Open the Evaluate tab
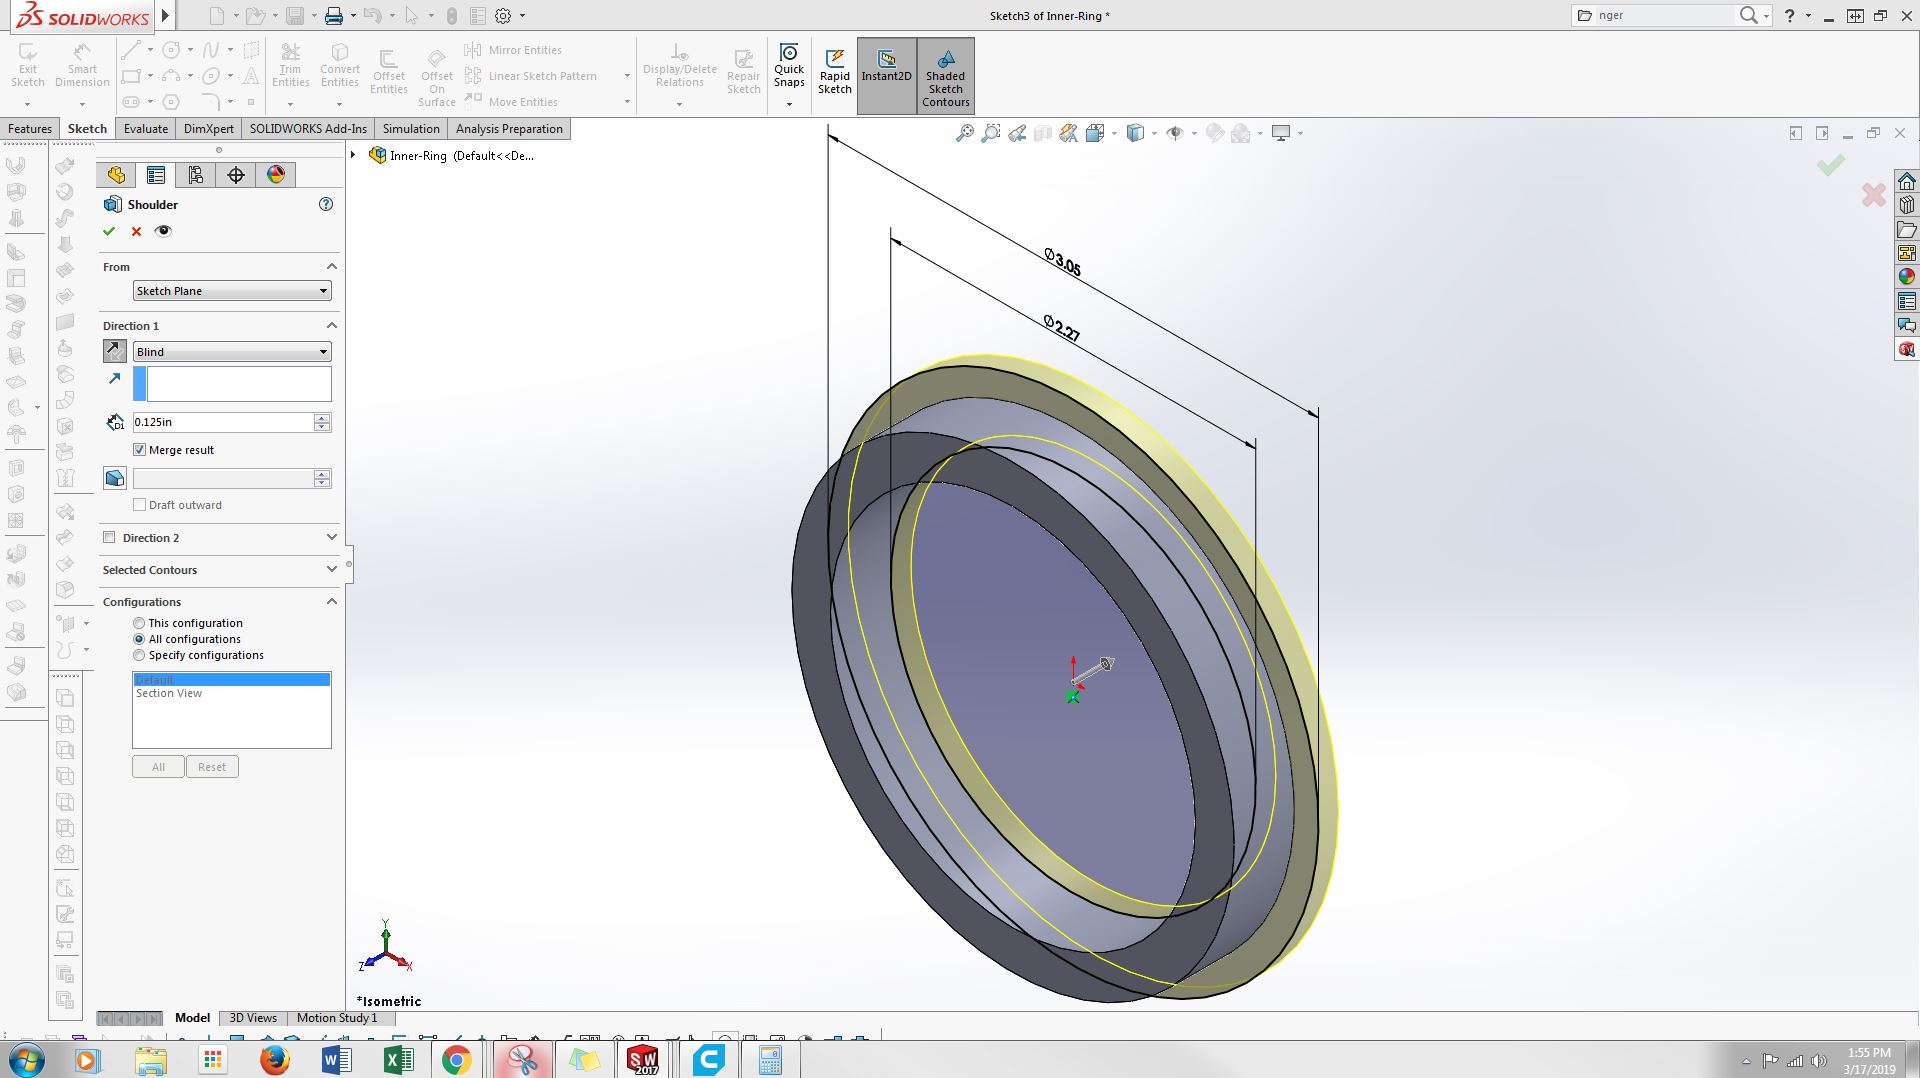The width and height of the screenshot is (1920, 1078). point(146,129)
